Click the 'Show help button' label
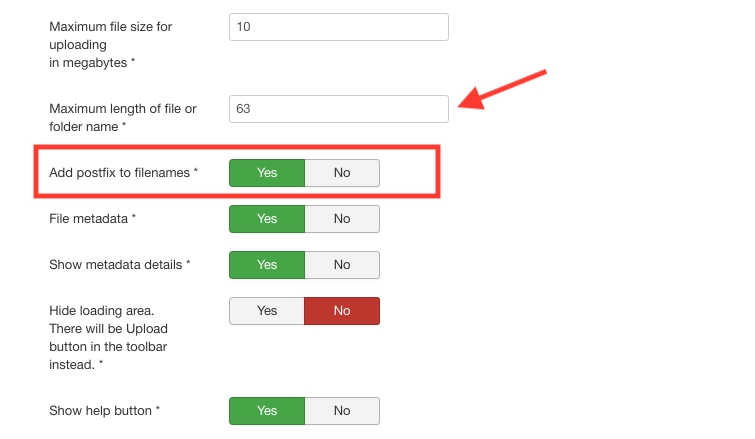 [x=105, y=411]
